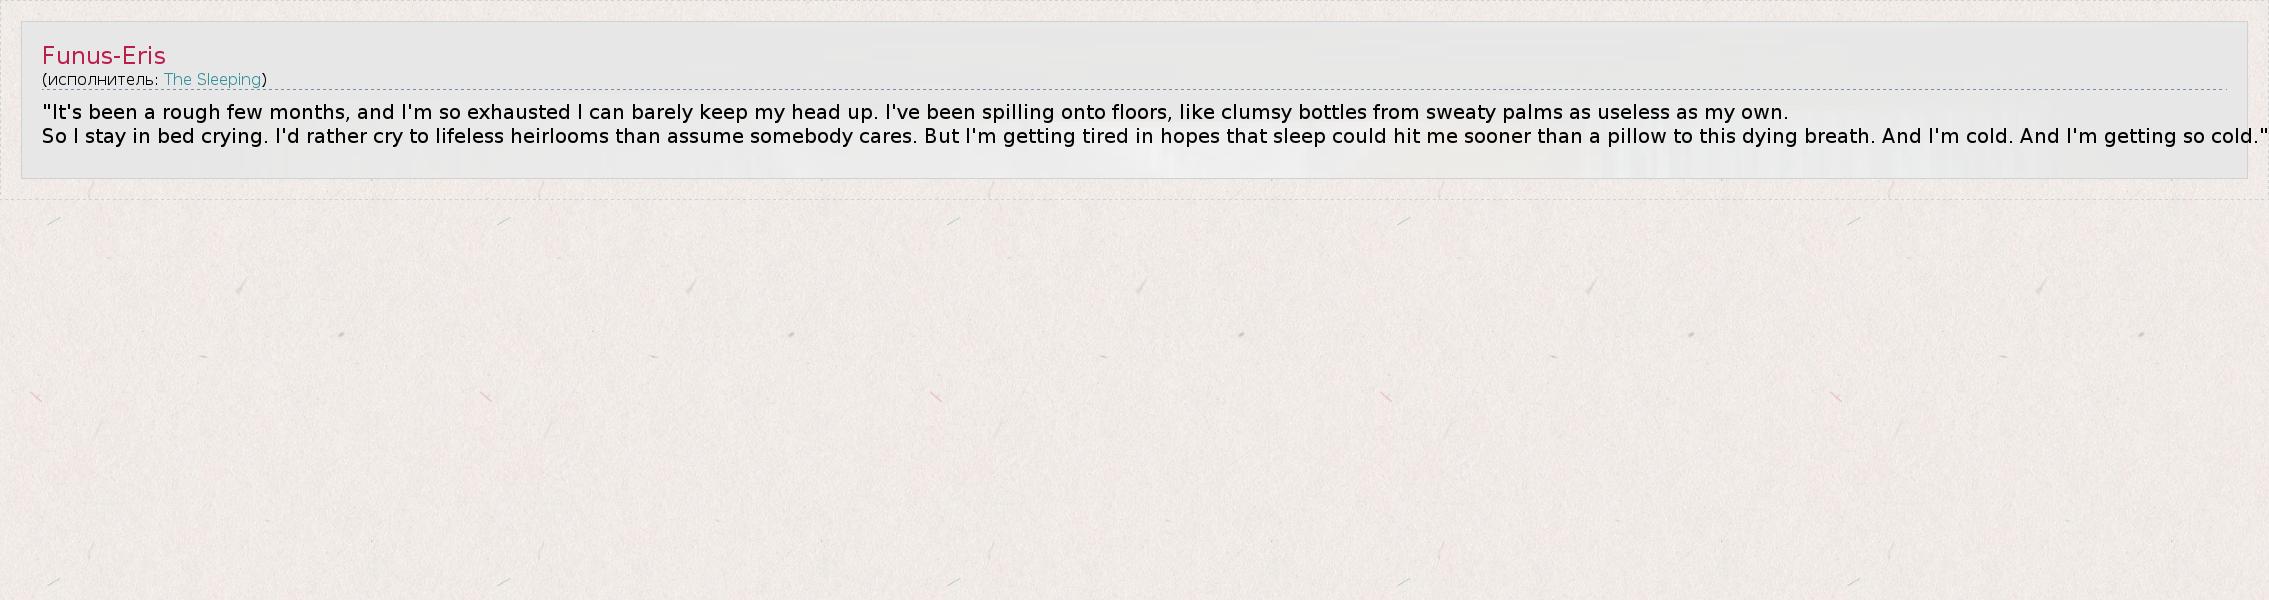The image size is (2269, 600).
Task: Click the word "exhausted" in the quote
Action: pos(518,112)
